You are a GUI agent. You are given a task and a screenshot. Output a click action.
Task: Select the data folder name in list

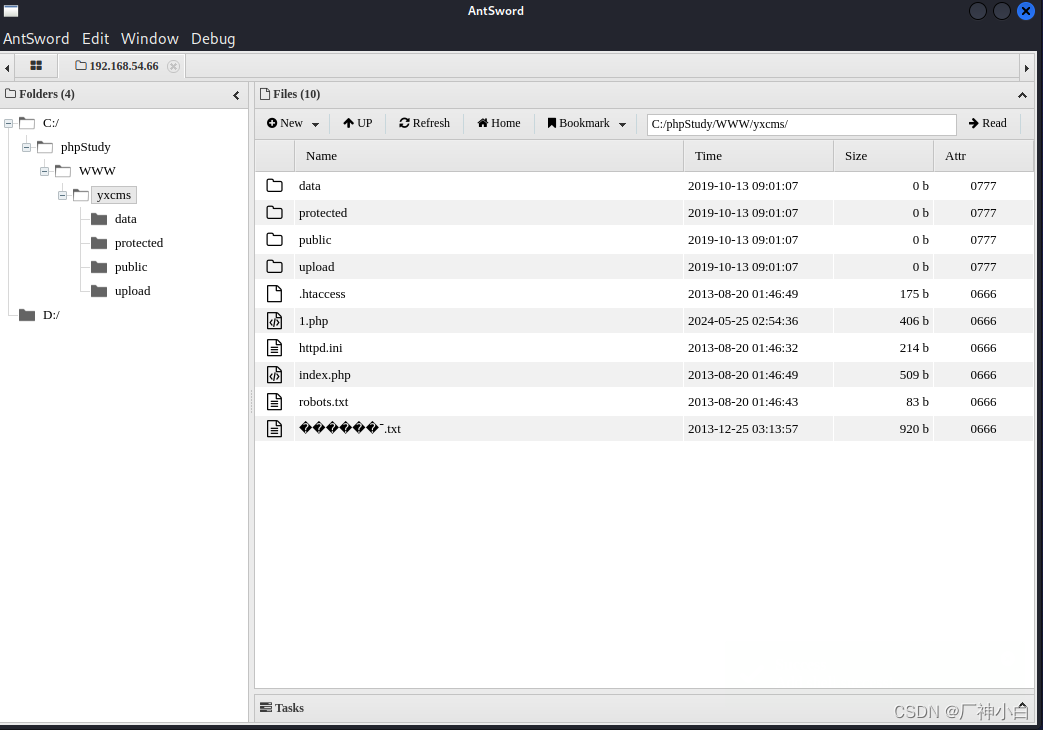(x=310, y=186)
